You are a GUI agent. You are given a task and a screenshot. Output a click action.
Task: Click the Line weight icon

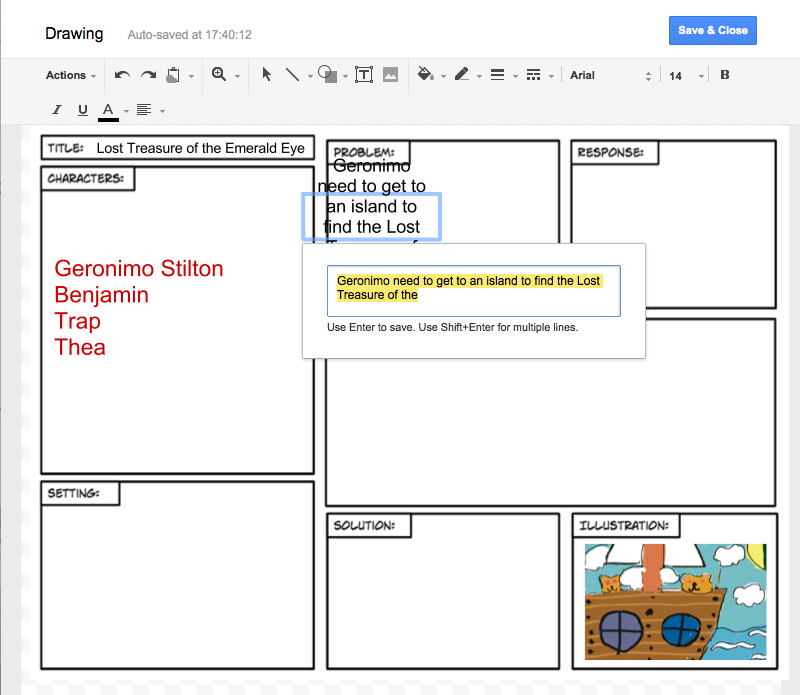pyautogui.click(x=499, y=74)
